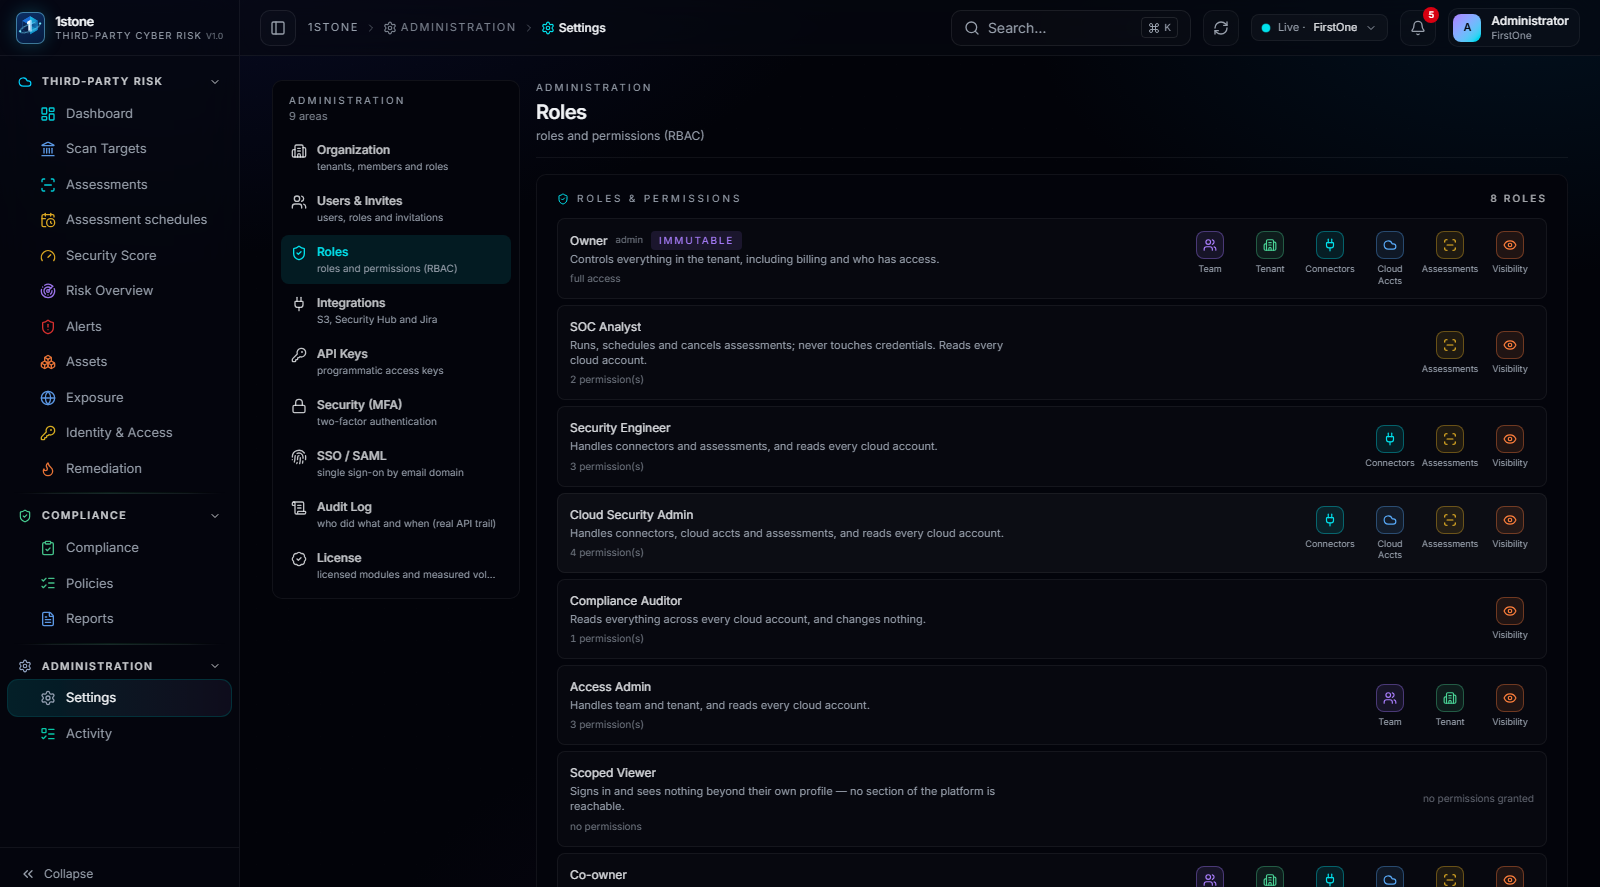Screen dimensions: 1600x887
Task: Select Settings in the Administration section
Action: pyautogui.click(x=119, y=698)
